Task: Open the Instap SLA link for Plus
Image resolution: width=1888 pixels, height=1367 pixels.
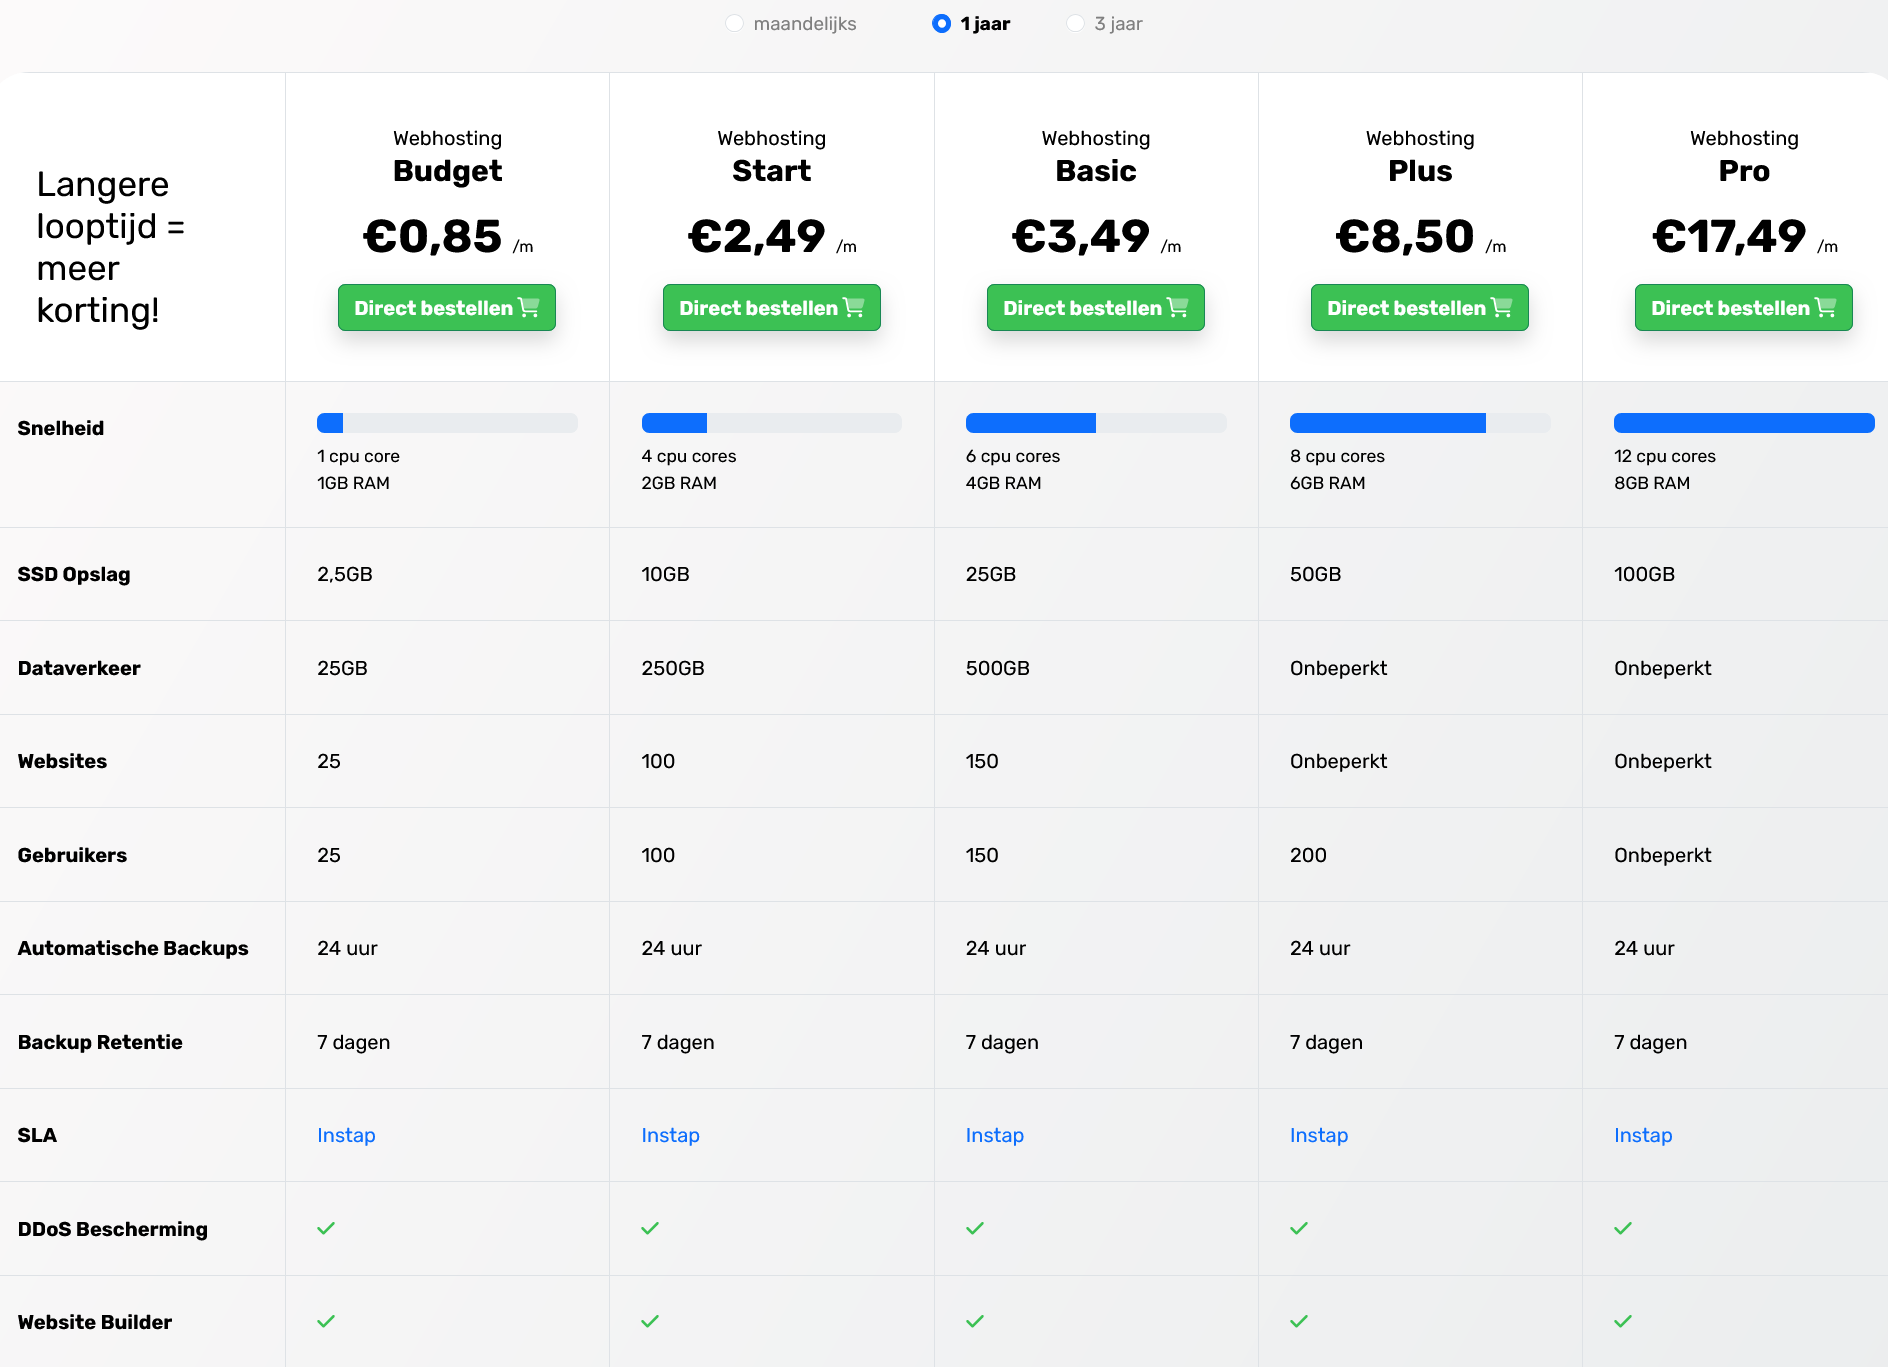Action: [x=1318, y=1135]
